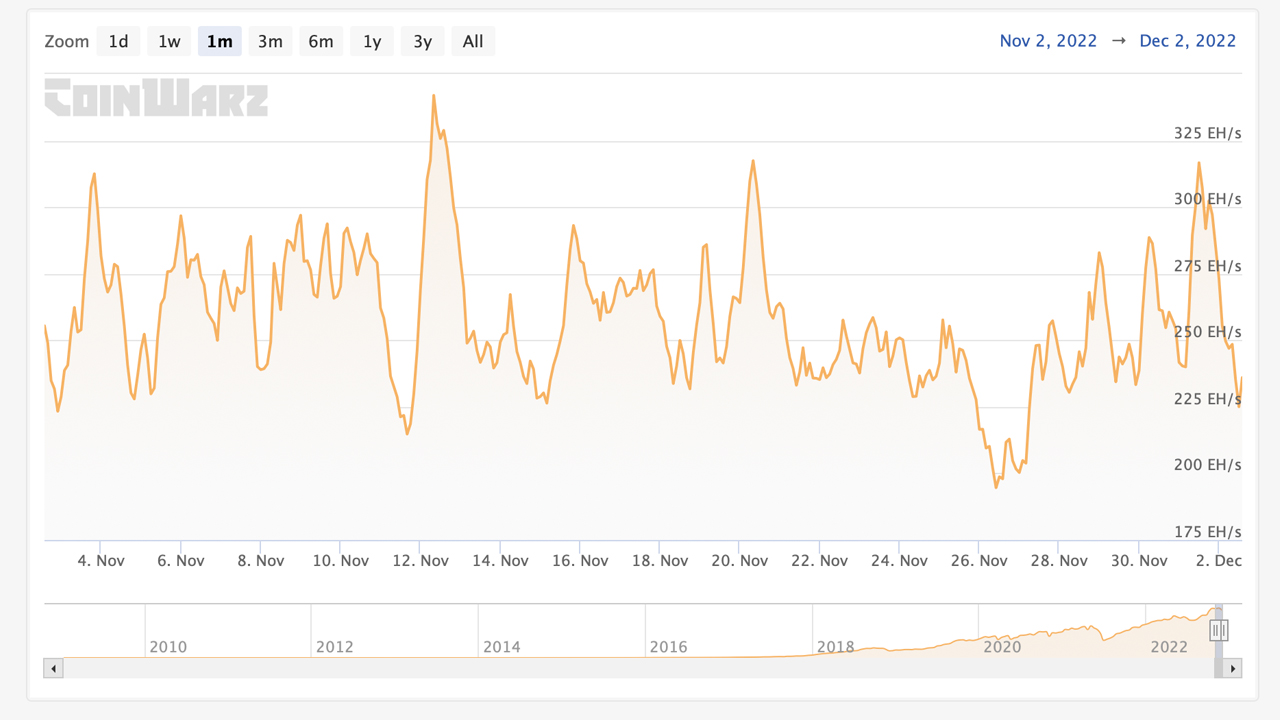Show the All-time chart view

[x=473, y=41]
